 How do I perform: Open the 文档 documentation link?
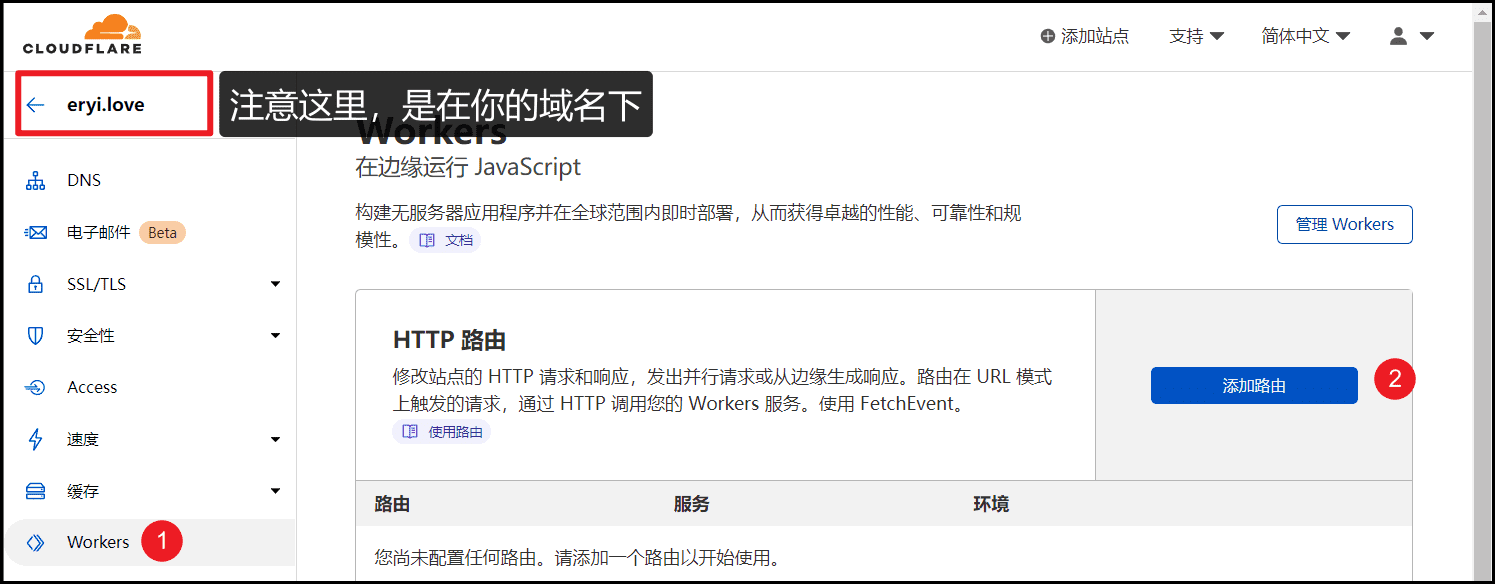pos(445,241)
